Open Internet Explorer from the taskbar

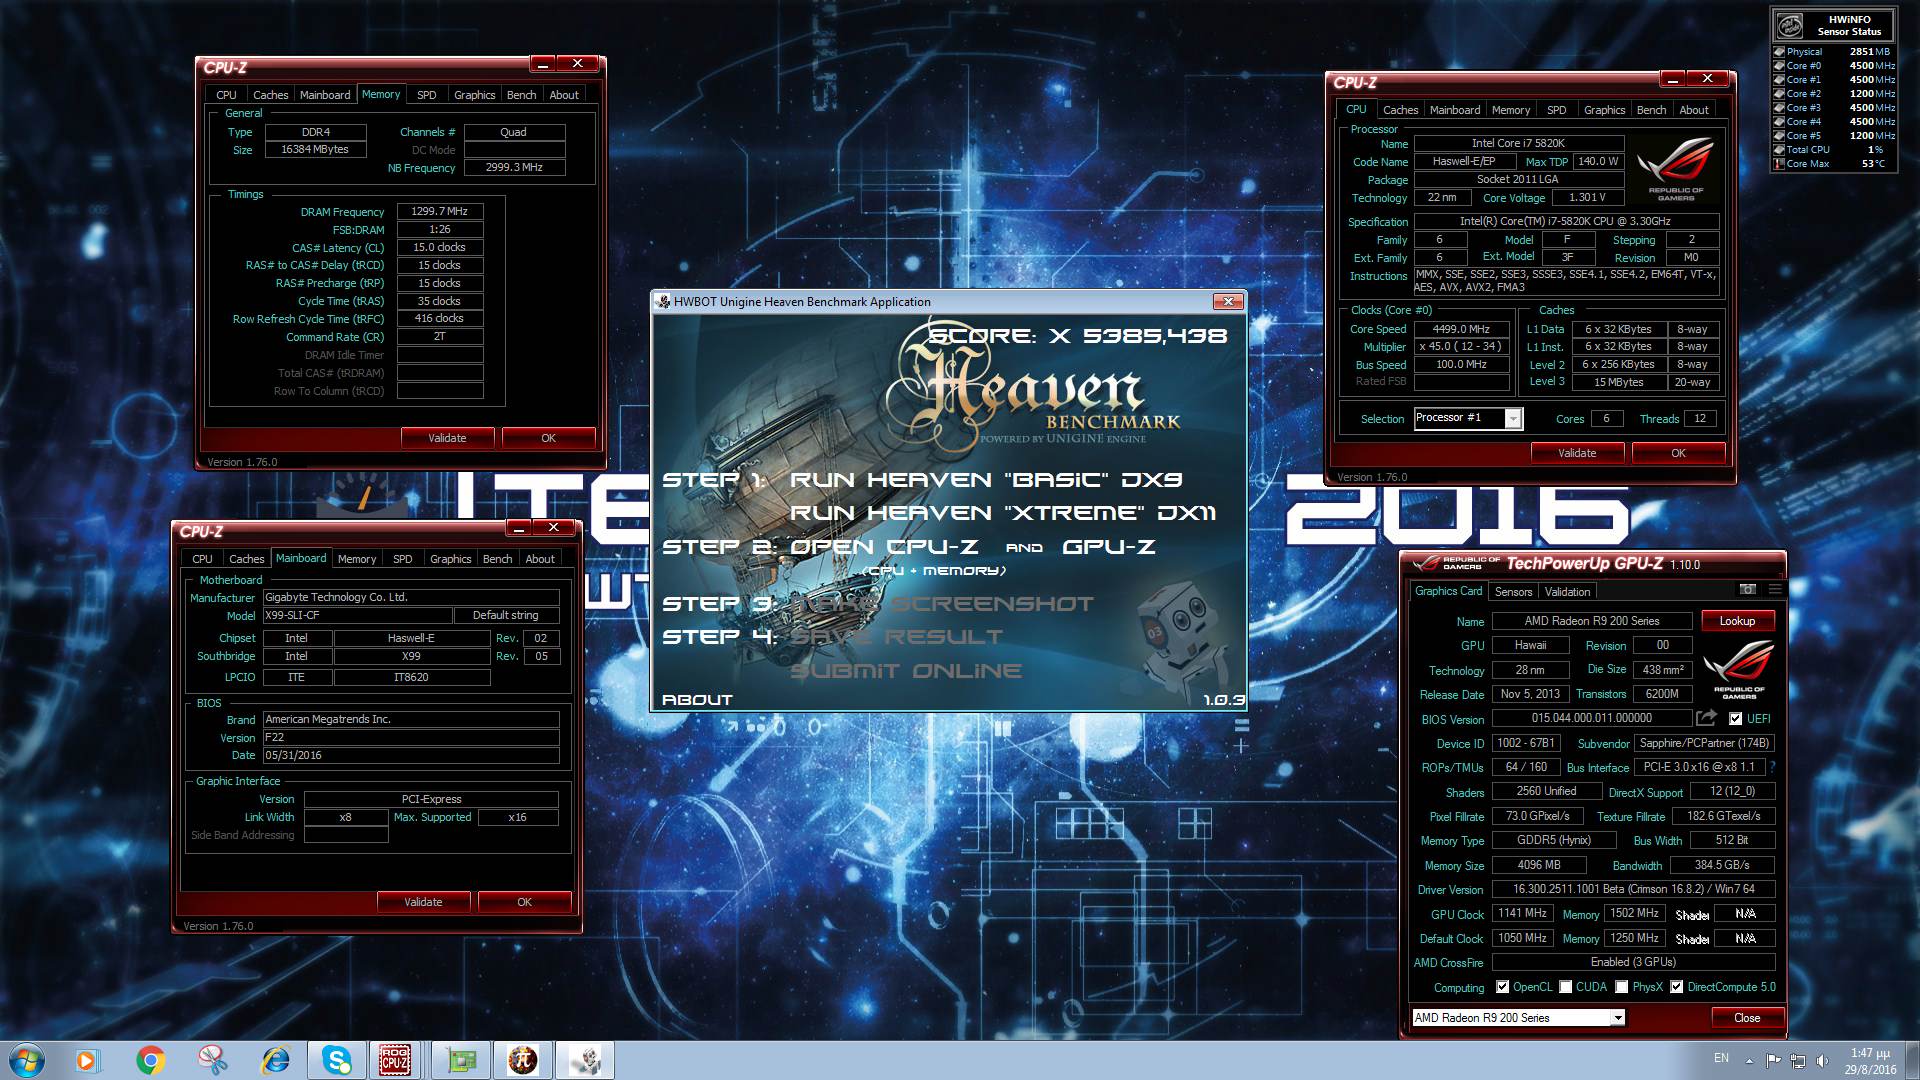click(x=275, y=1060)
